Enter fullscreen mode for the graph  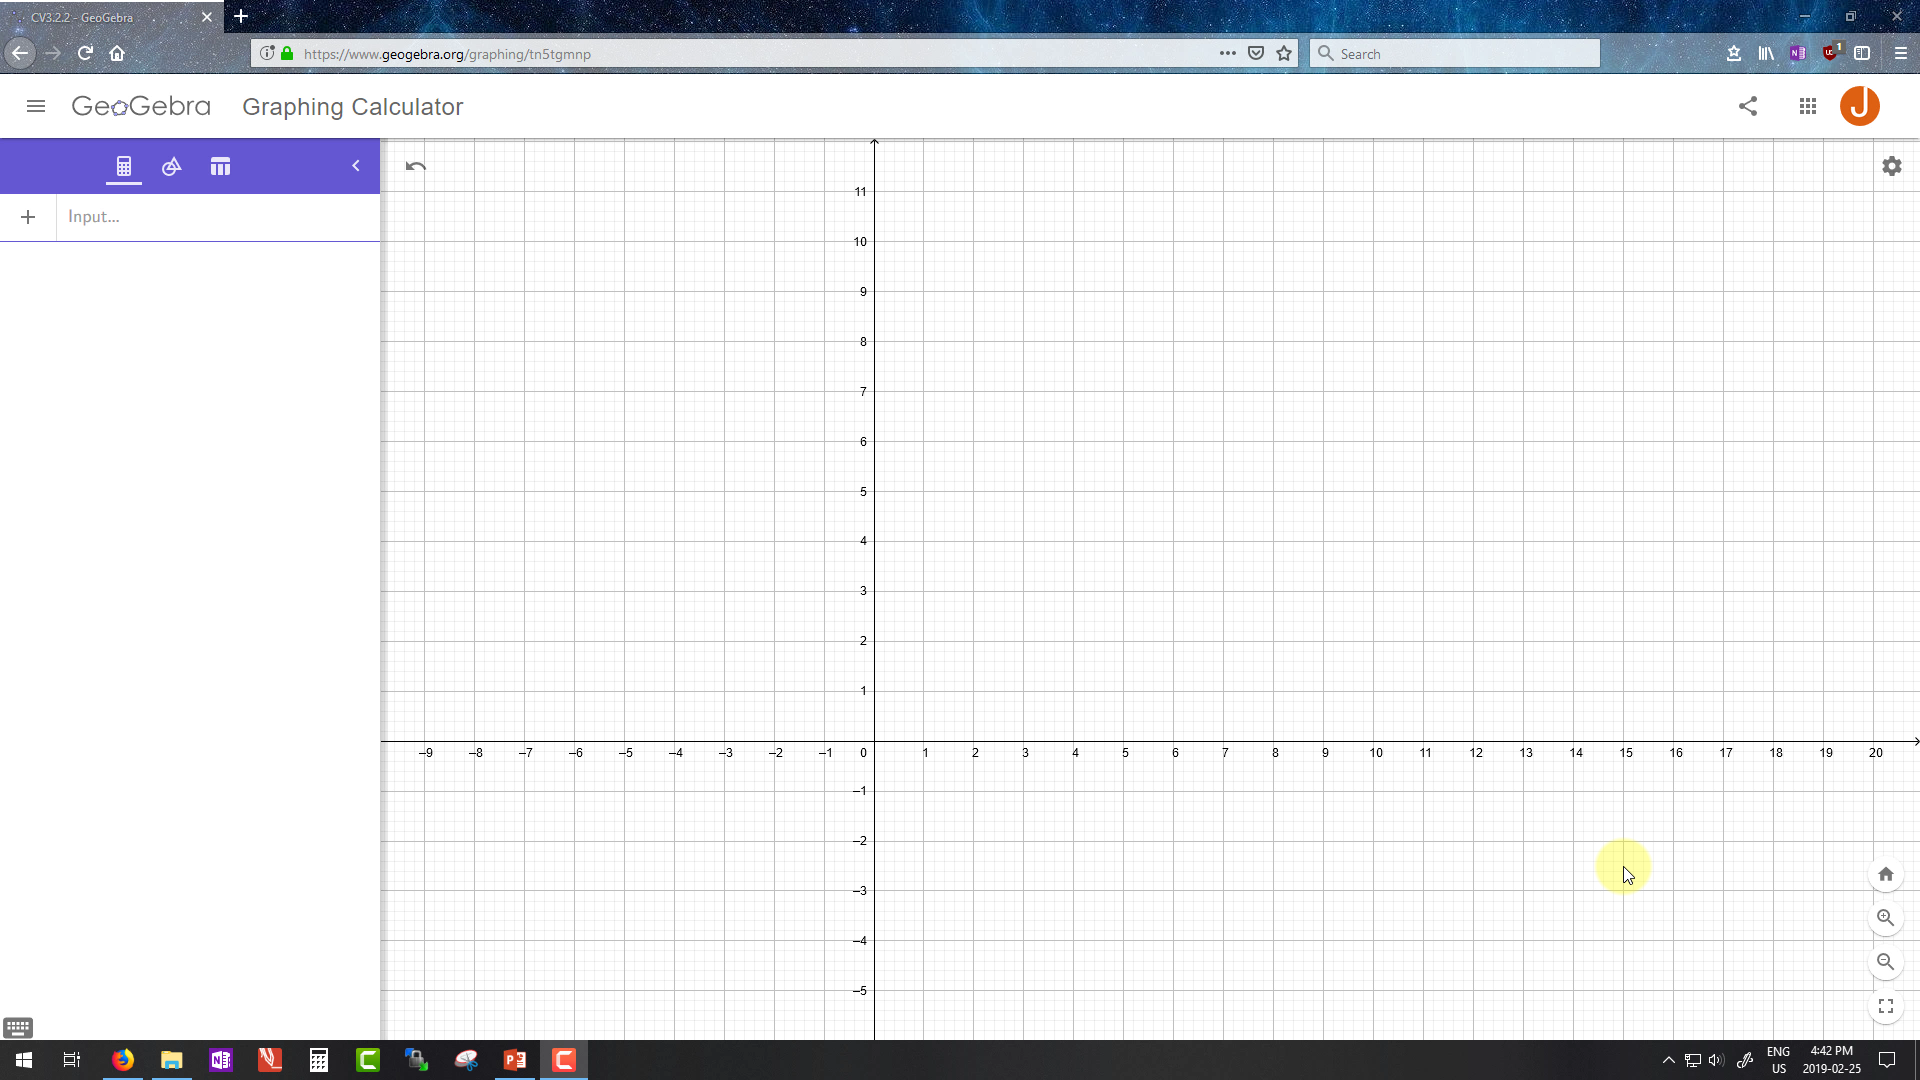pos(1885,1006)
